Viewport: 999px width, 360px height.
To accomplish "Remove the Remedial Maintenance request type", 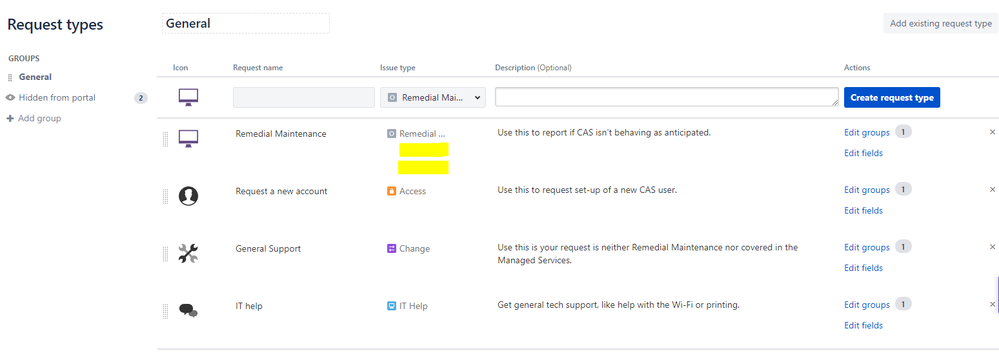I will point(992,132).
